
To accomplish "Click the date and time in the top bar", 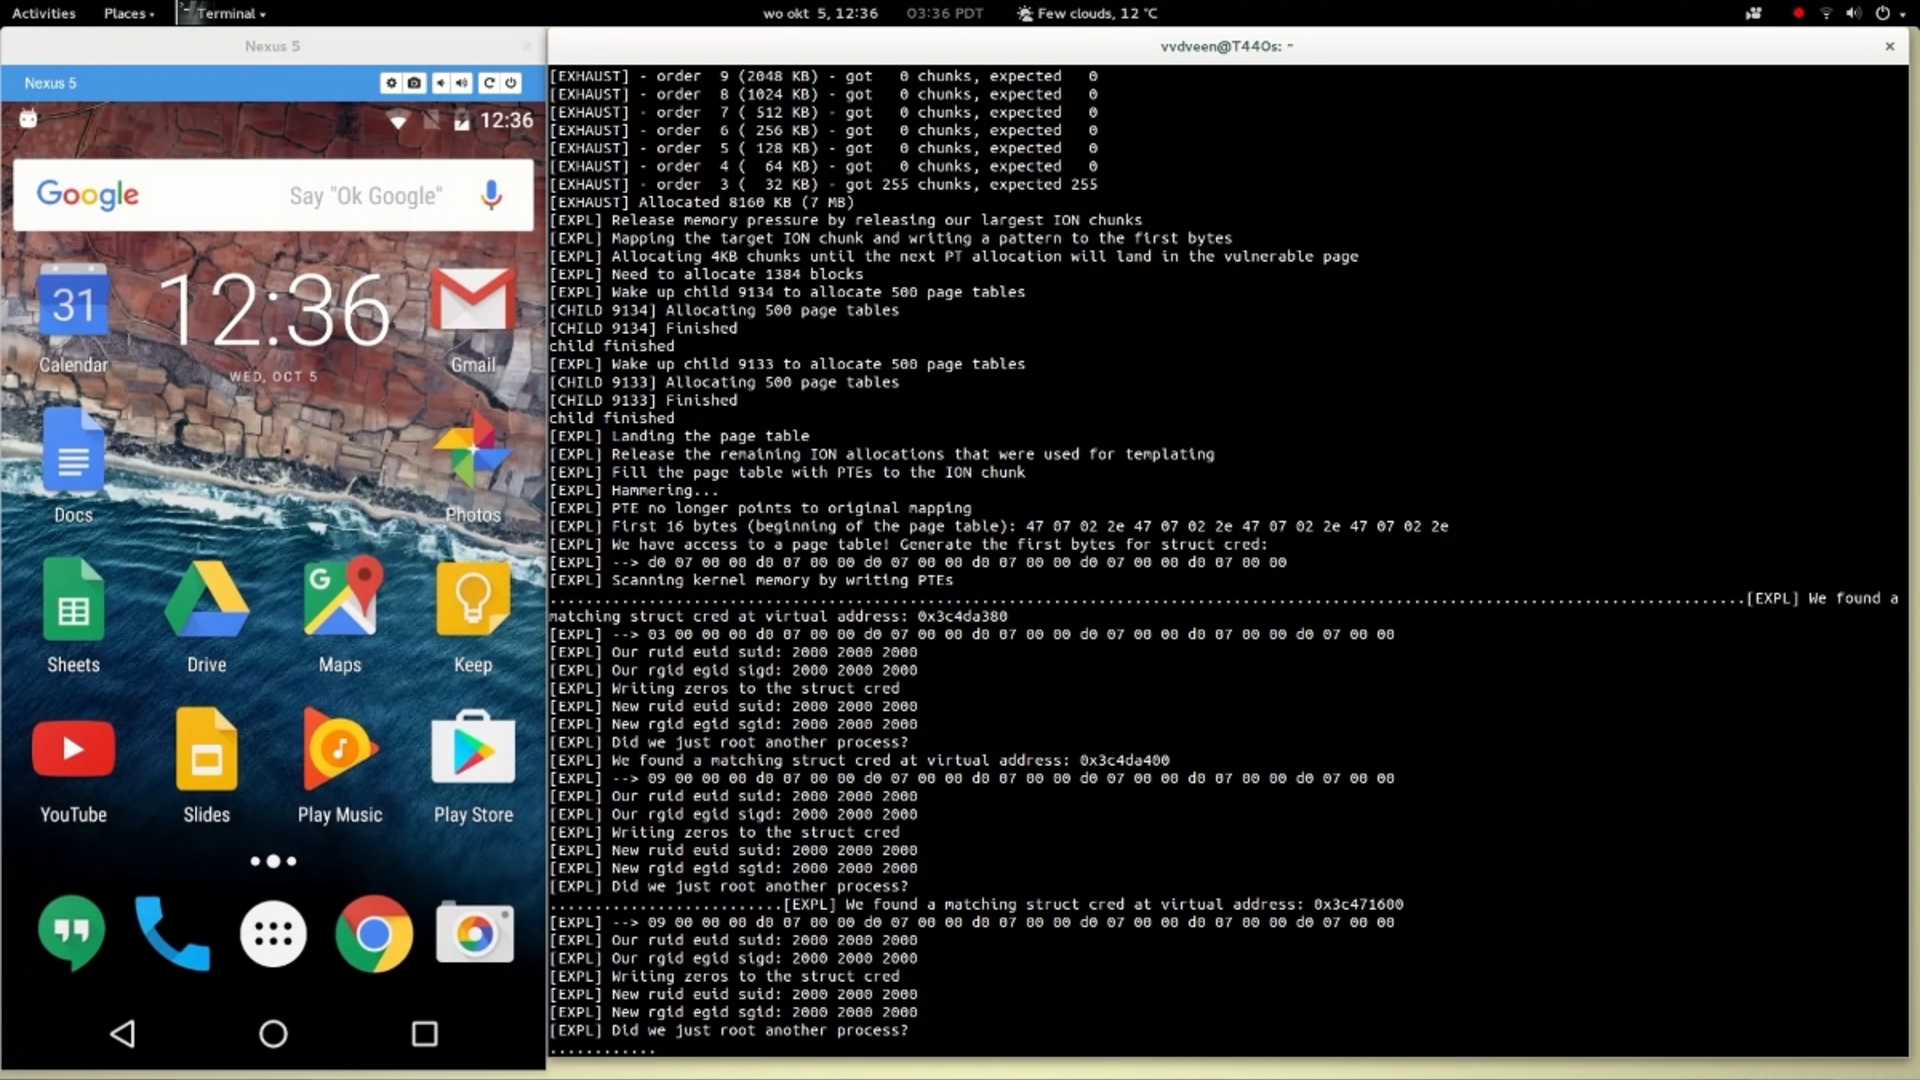I will pyautogui.click(x=820, y=13).
